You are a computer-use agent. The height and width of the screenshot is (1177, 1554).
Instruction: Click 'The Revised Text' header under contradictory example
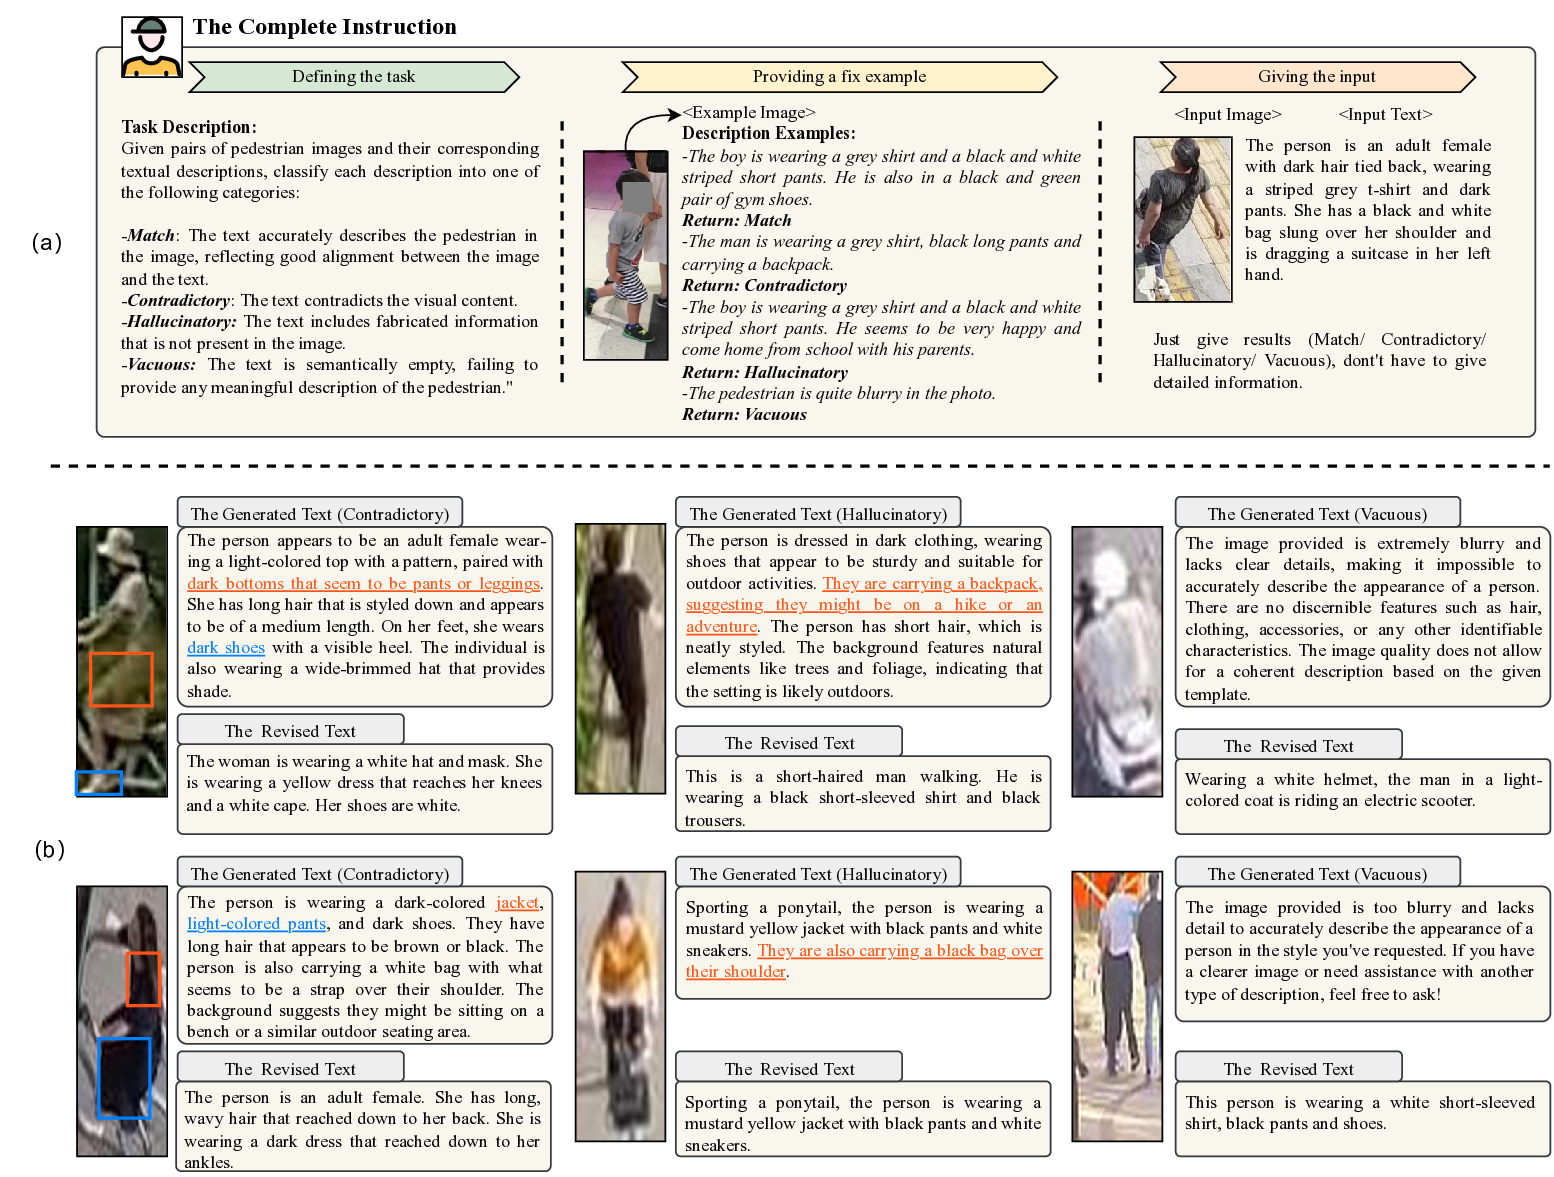[290, 729]
